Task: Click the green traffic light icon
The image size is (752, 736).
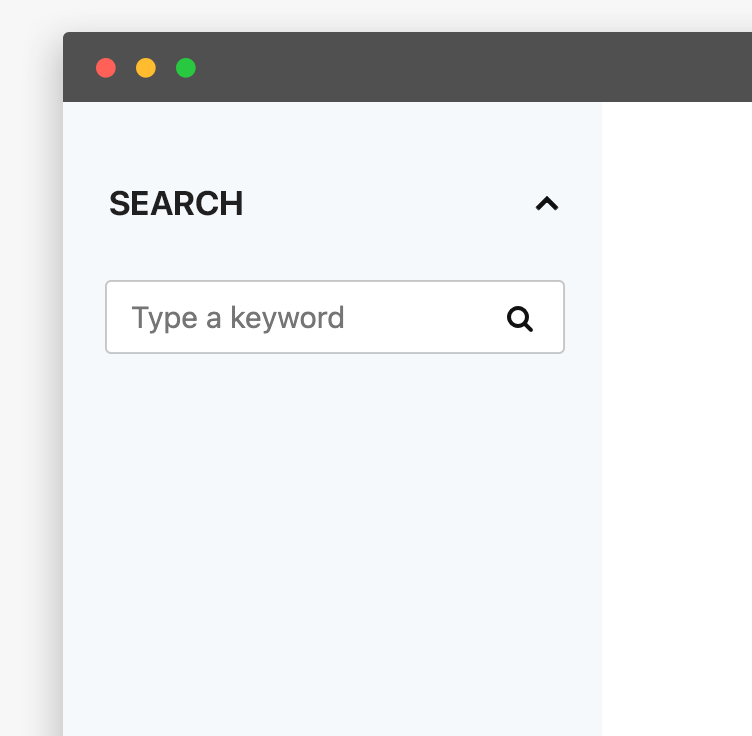Action: pyautogui.click(x=186, y=68)
